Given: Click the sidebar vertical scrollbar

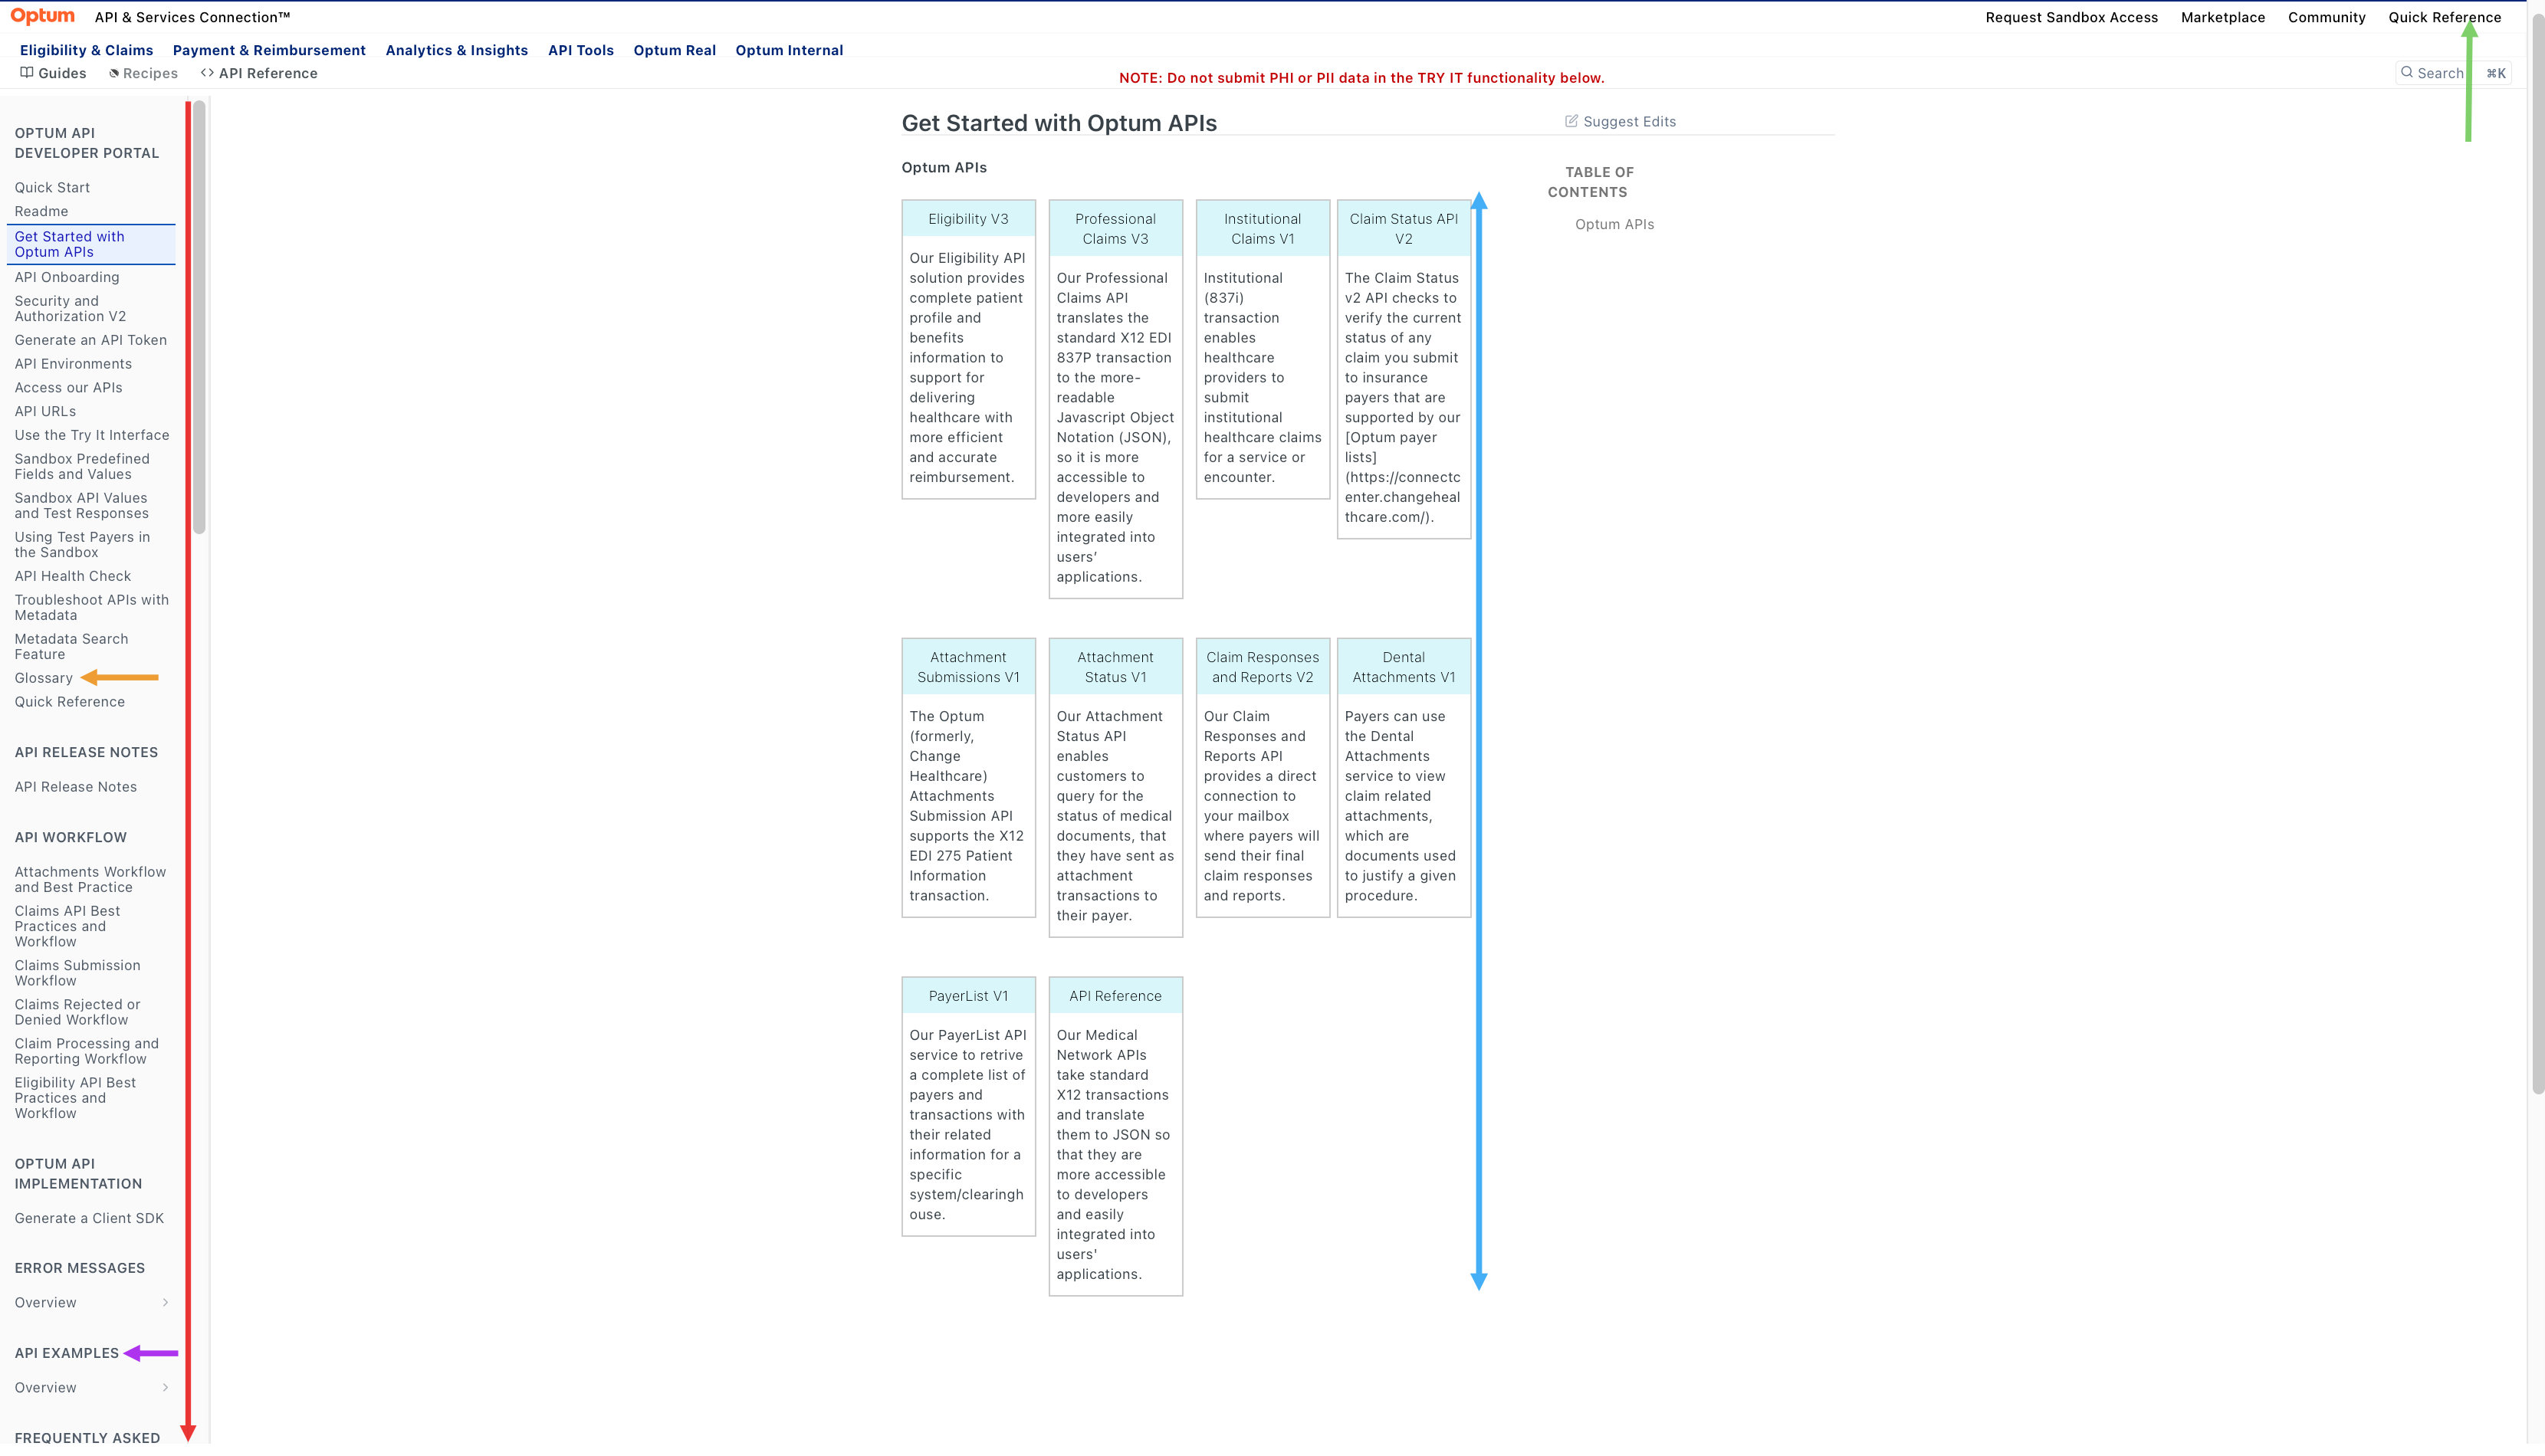Looking at the screenshot, I should (x=199, y=318).
